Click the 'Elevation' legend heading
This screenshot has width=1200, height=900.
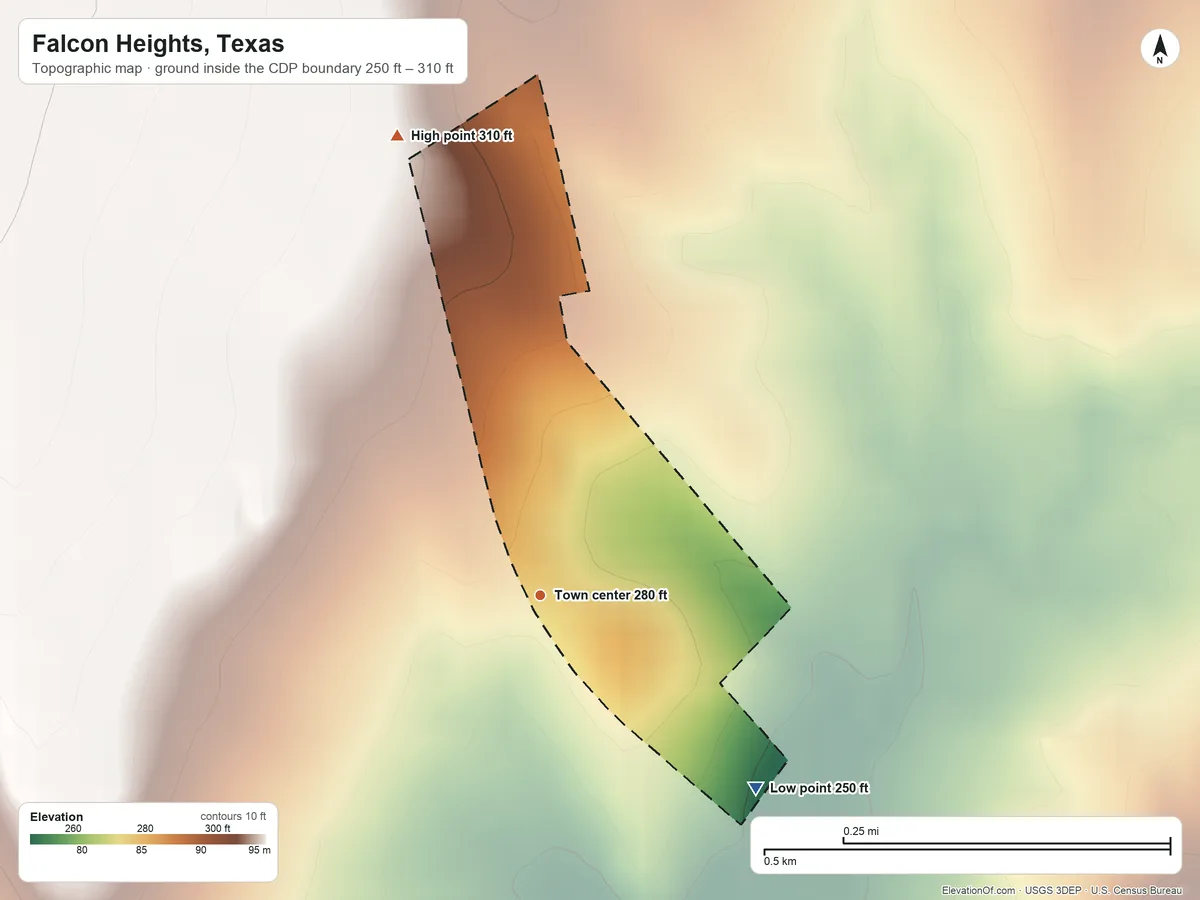click(57, 817)
